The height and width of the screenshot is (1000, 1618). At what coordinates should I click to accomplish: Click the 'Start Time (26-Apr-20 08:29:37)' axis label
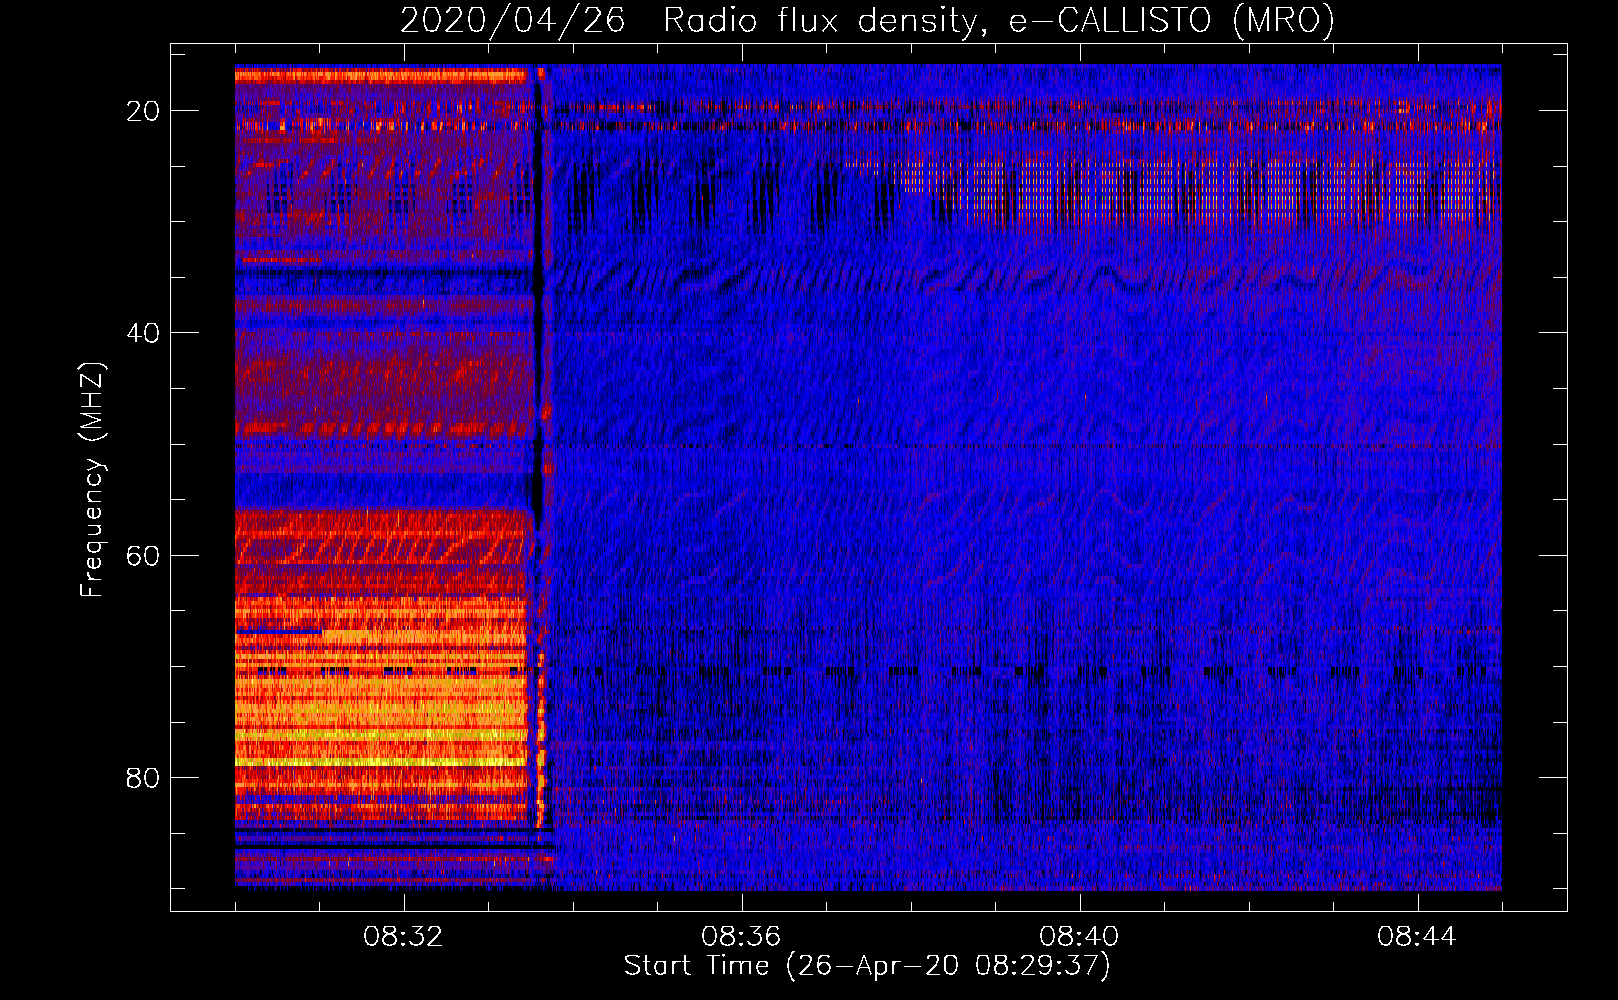point(867,966)
